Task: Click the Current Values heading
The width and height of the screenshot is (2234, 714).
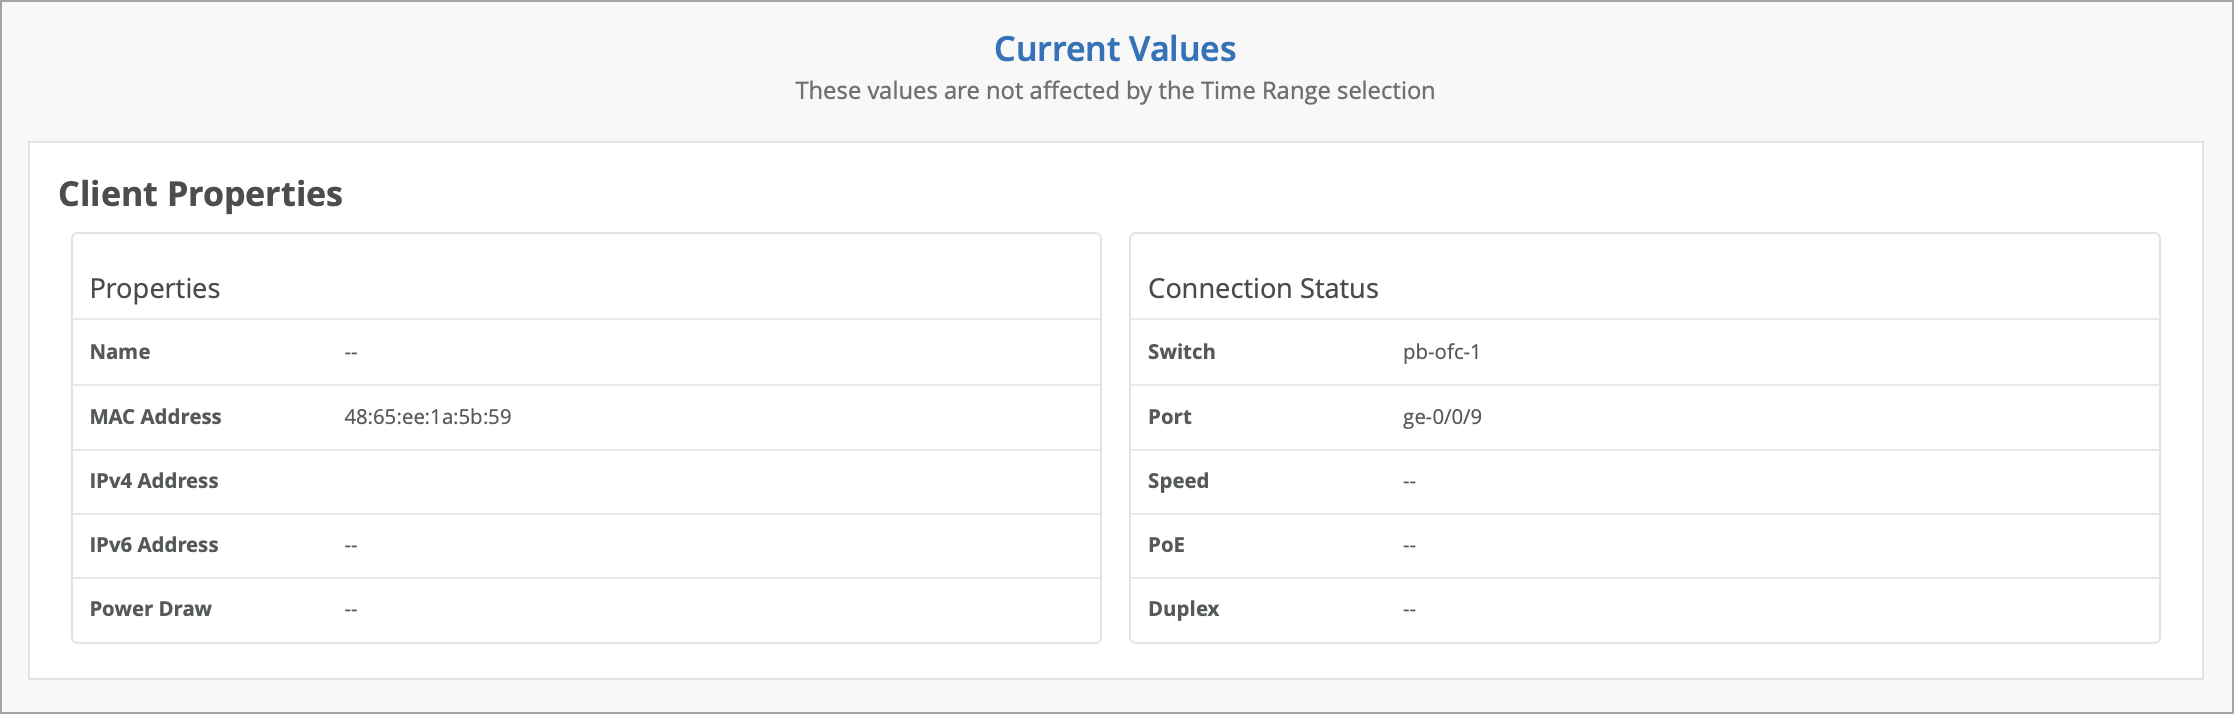Action: tap(1115, 49)
